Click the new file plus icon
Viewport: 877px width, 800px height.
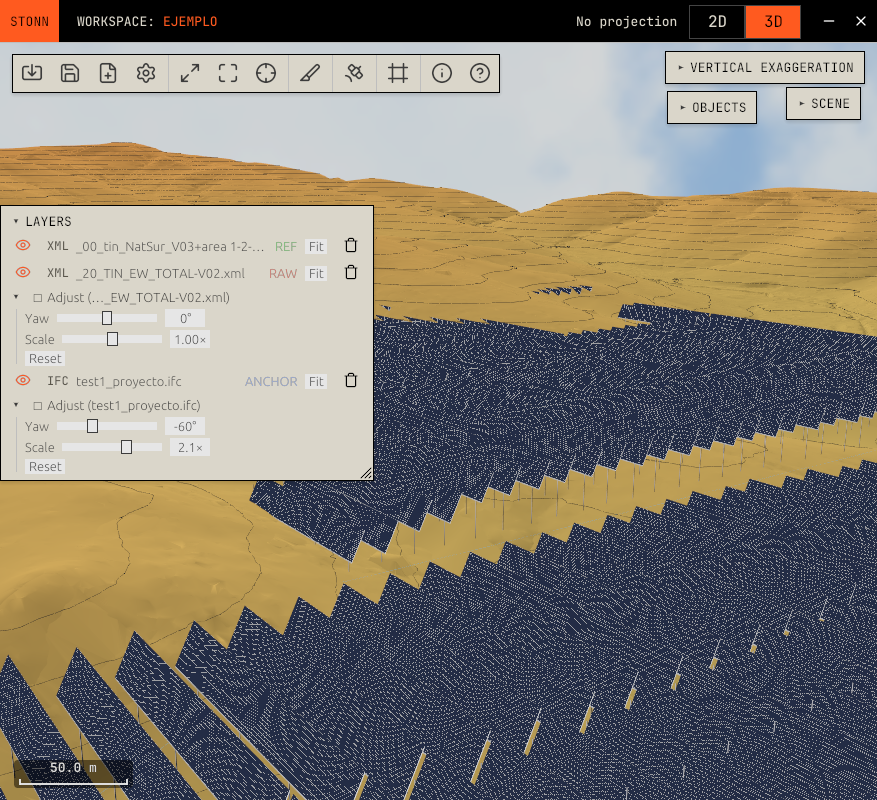pos(108,73)
